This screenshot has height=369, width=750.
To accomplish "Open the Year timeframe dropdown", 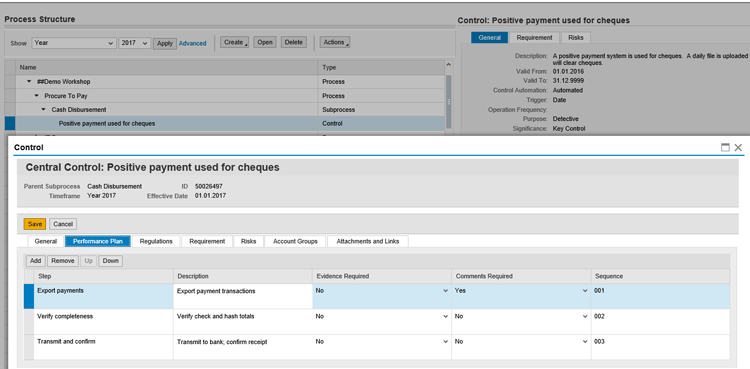I will tap(74, 43).
